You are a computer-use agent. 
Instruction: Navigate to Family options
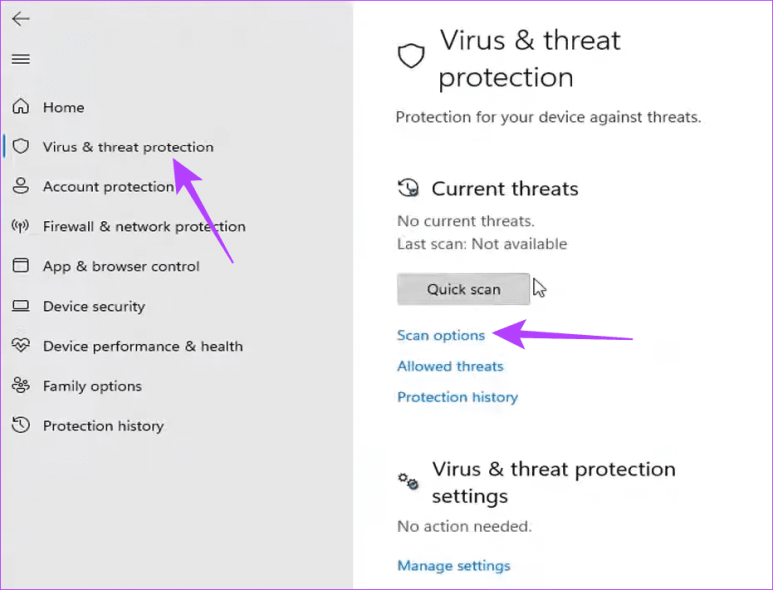click(x=92, y=386)
